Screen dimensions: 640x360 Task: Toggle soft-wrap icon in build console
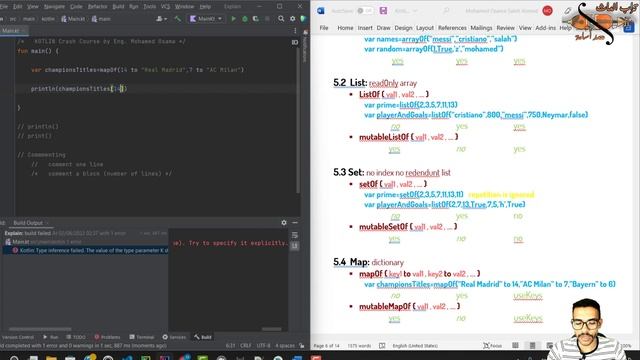tap(295, 235)
